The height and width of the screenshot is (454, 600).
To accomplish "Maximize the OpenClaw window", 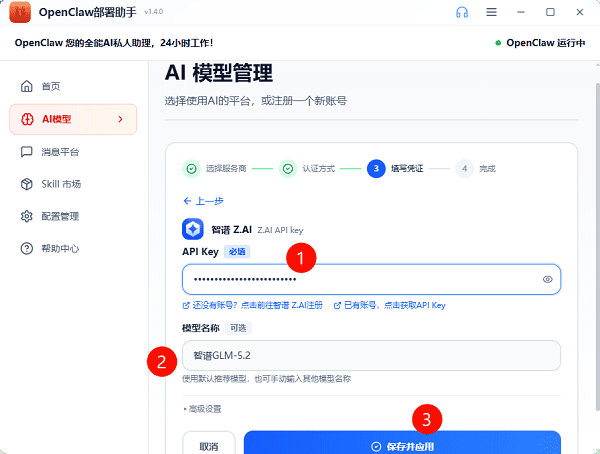I will coord(550,12).
